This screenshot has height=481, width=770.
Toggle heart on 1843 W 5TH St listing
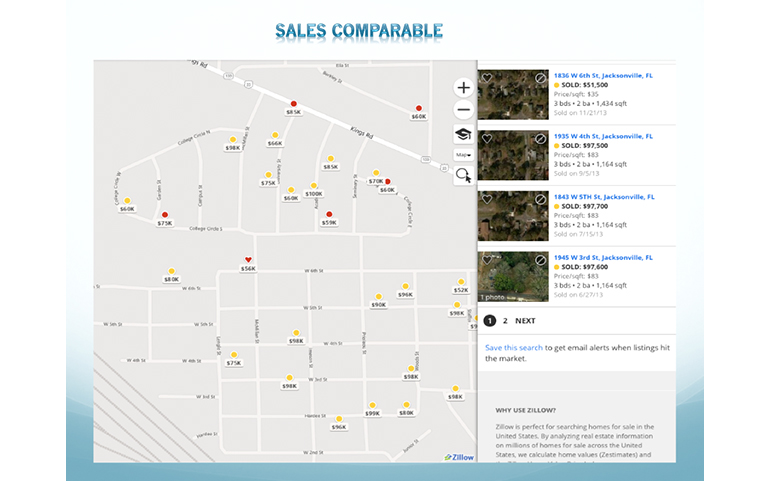coord(487,199)
